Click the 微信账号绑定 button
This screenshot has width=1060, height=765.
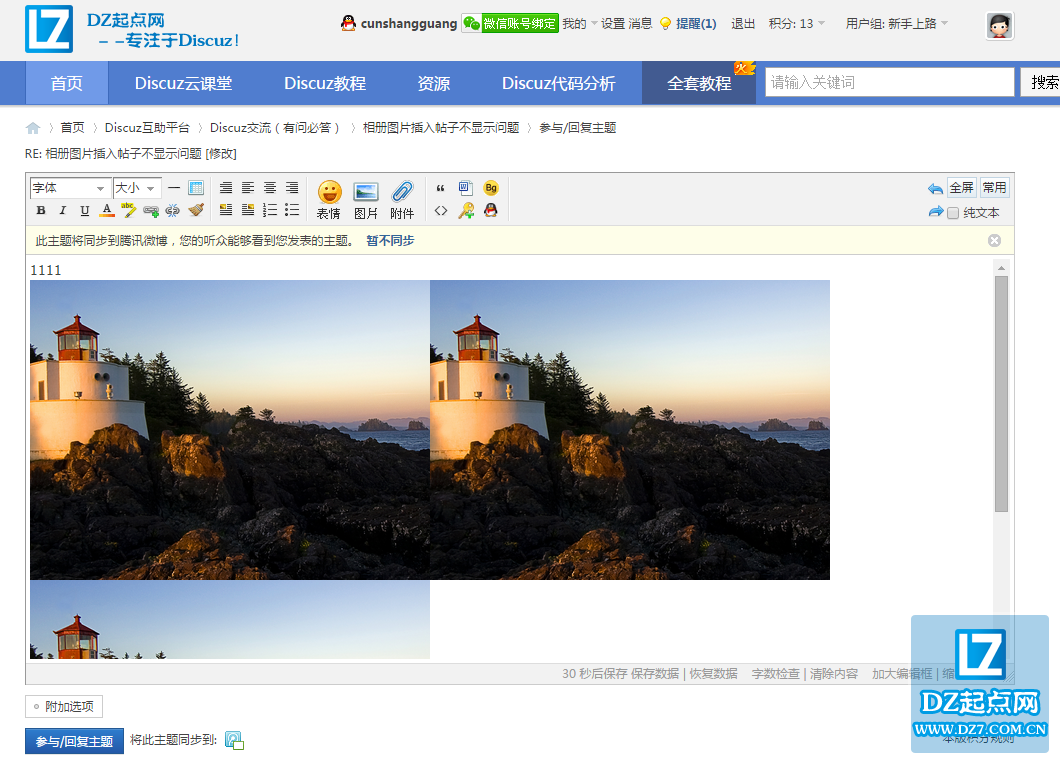click(510, 24)
